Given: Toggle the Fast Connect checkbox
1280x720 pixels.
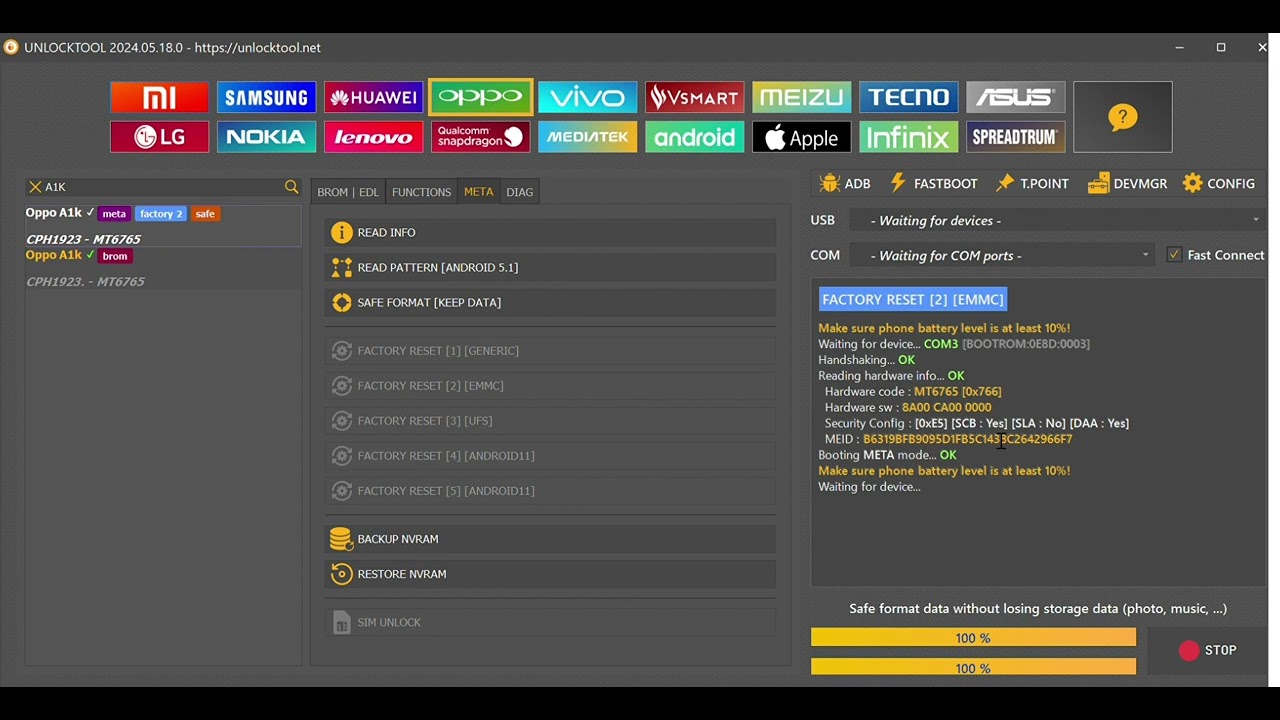Looking at the screenshot, I should coord(1174,255).
